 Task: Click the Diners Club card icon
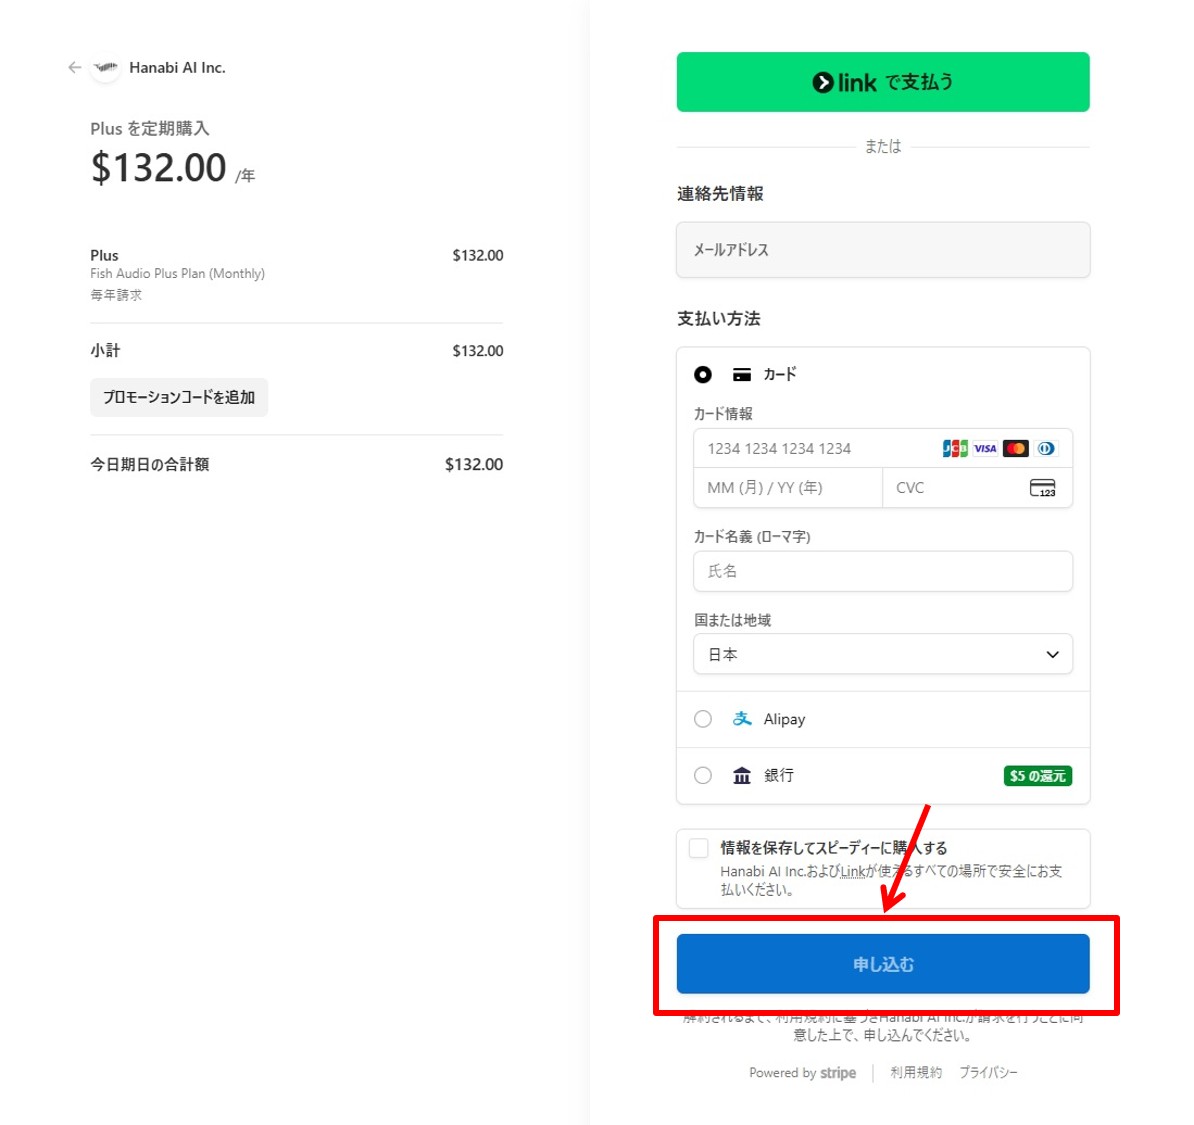(1046, 448)
